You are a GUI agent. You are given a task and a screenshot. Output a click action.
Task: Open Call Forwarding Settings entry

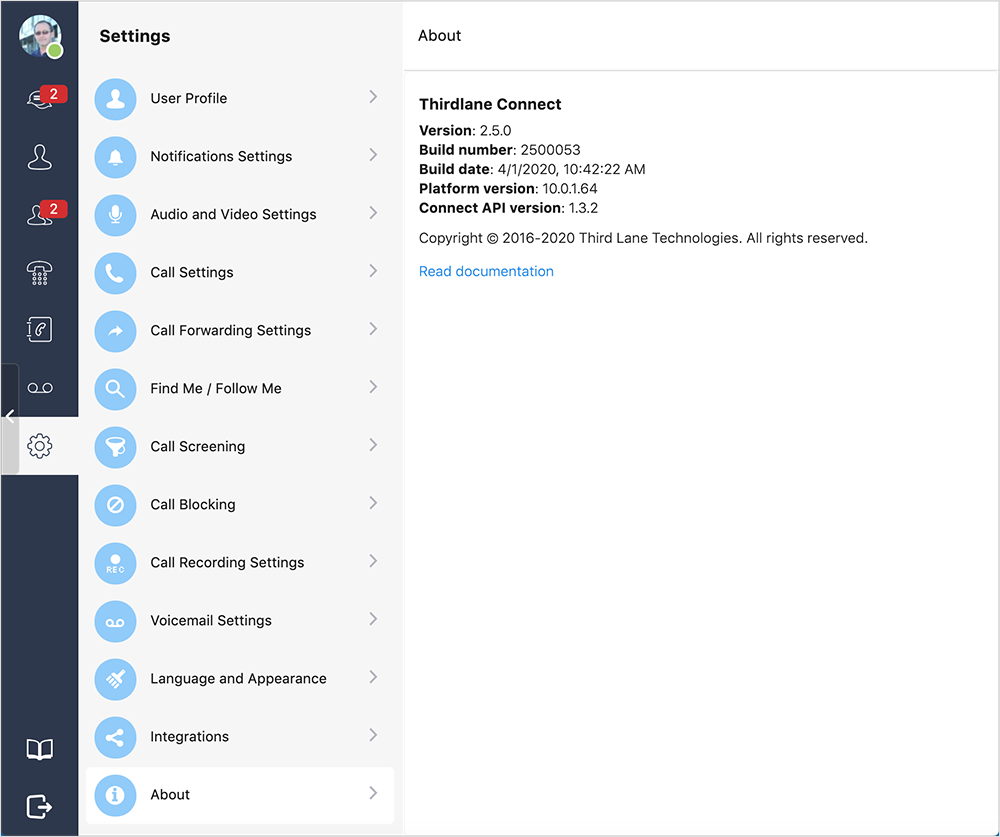point(230,330)
